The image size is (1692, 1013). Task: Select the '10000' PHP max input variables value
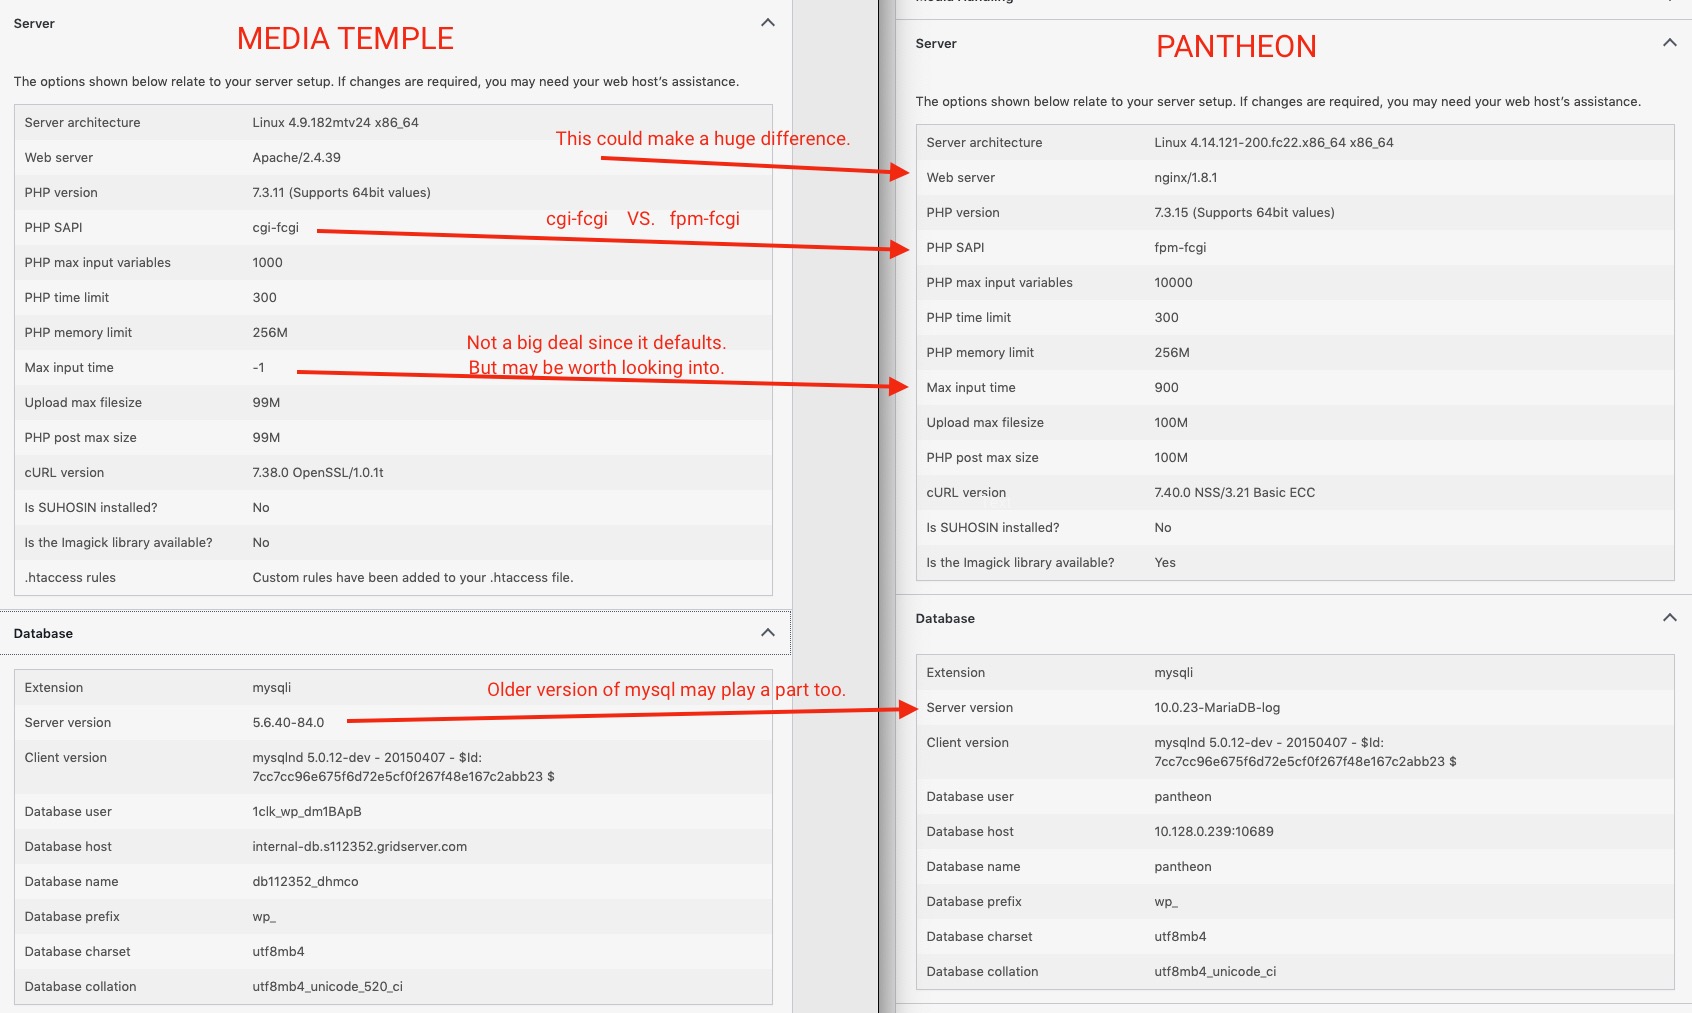click(x=1173, y=283)
